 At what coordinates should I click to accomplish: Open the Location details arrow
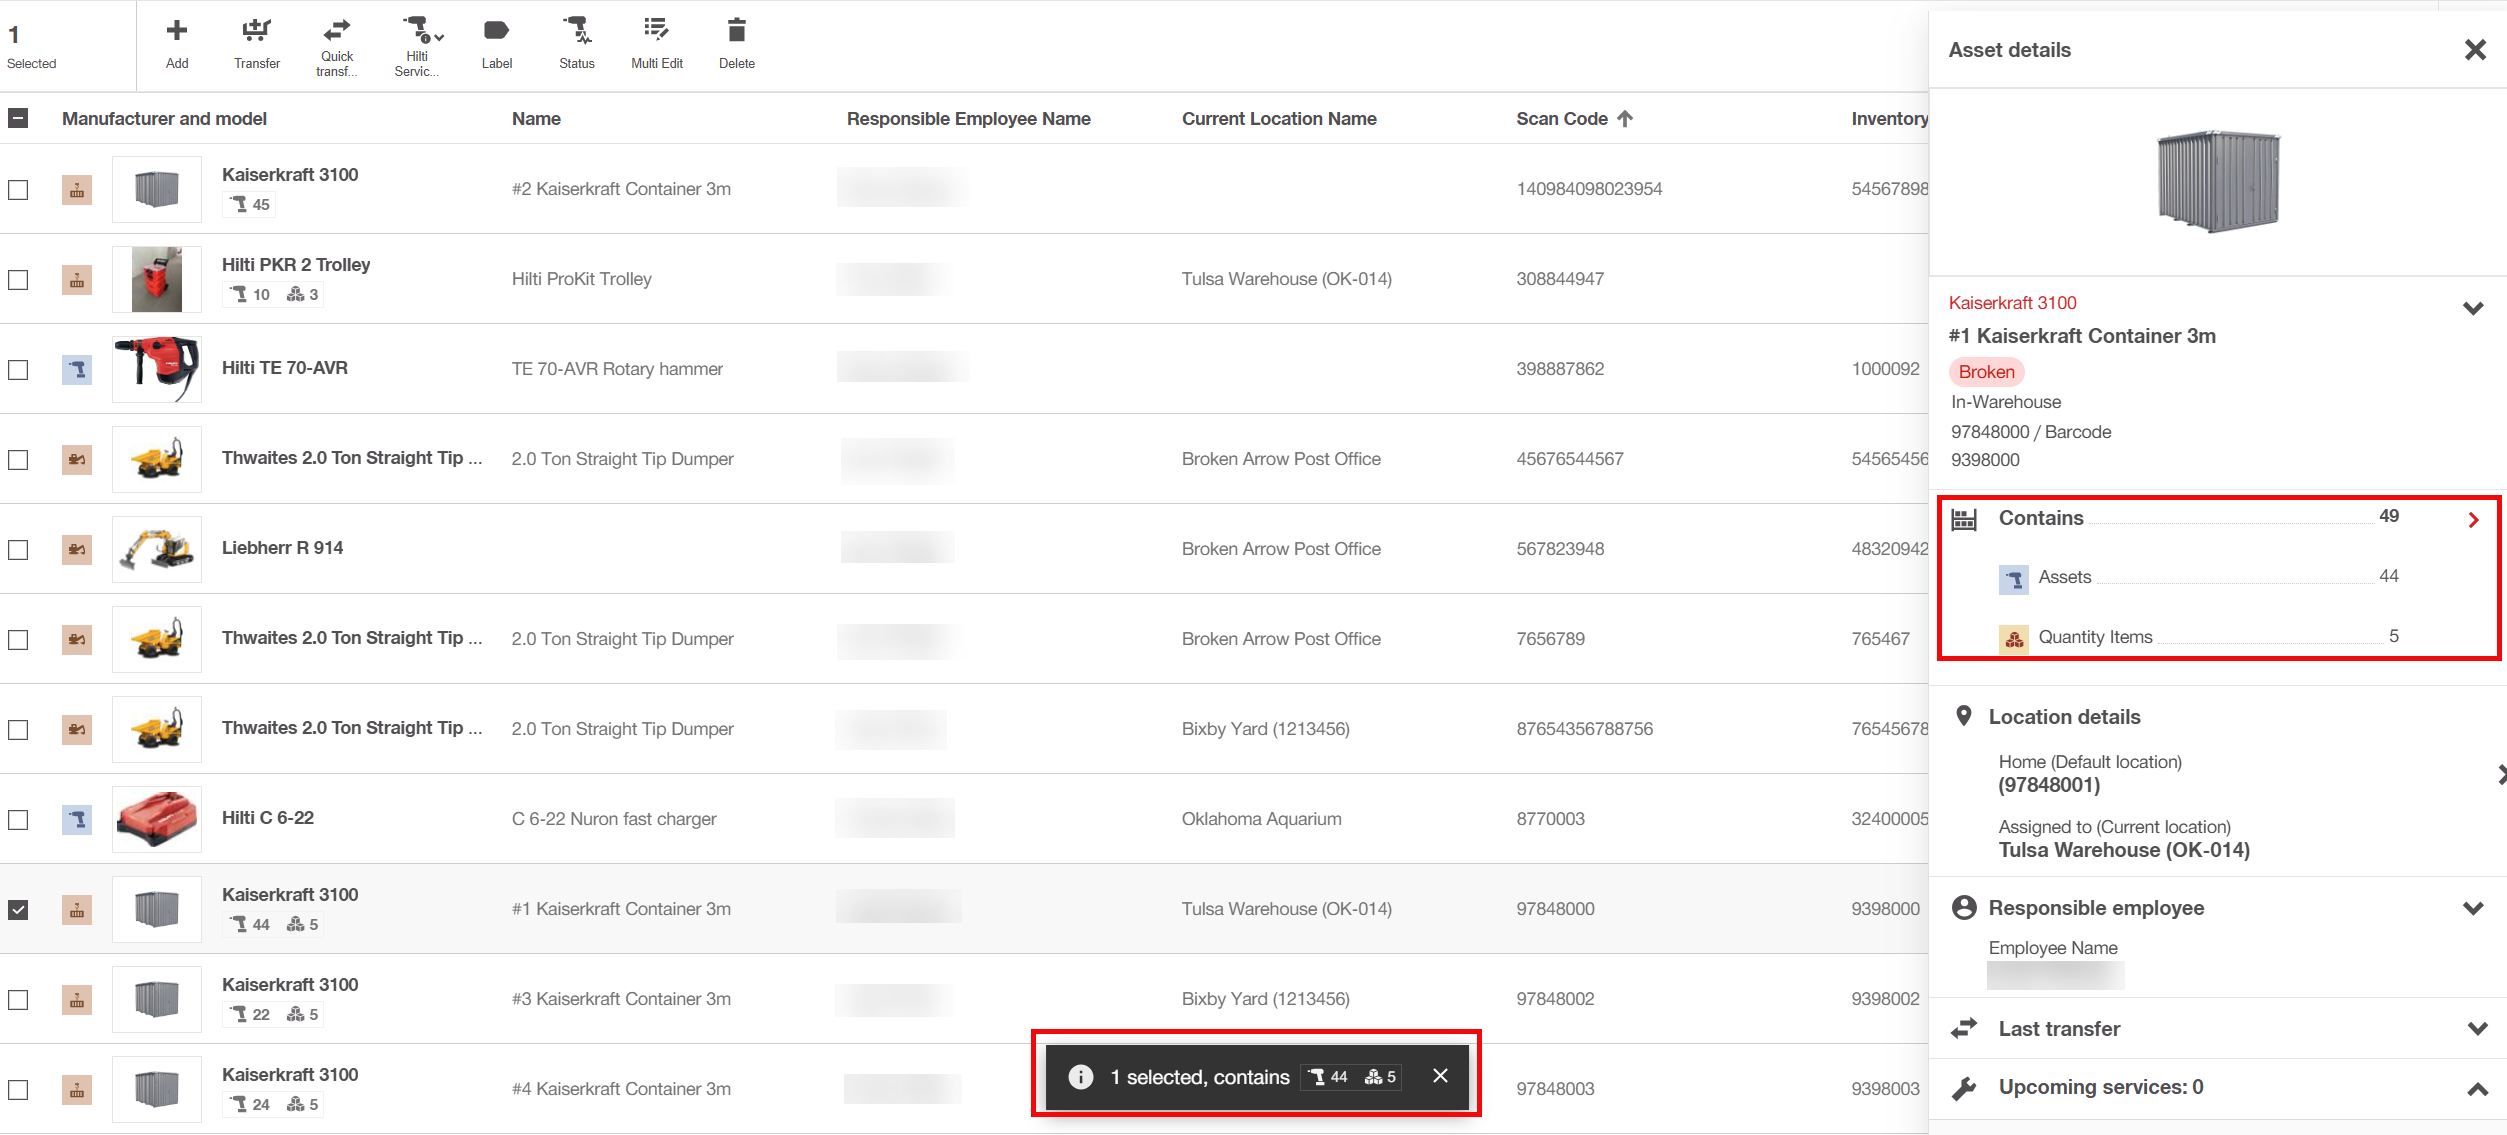[2501, 774]
